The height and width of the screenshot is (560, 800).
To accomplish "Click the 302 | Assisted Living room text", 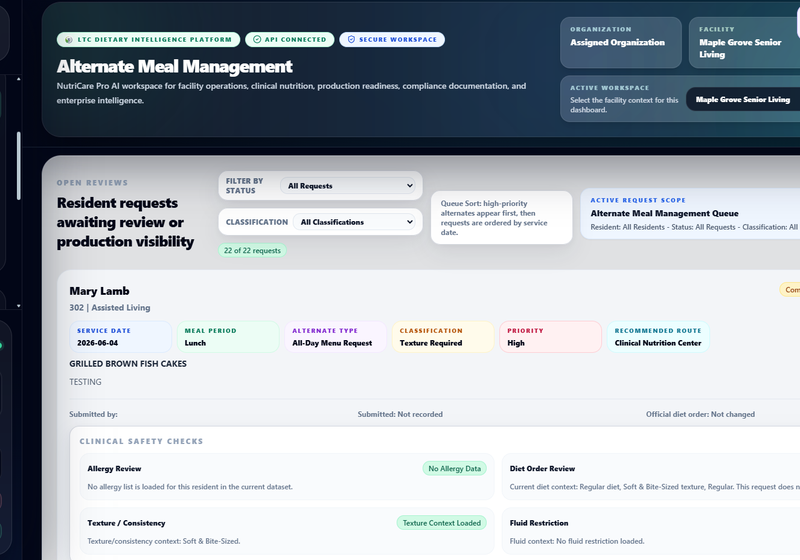I will point(110,308).
